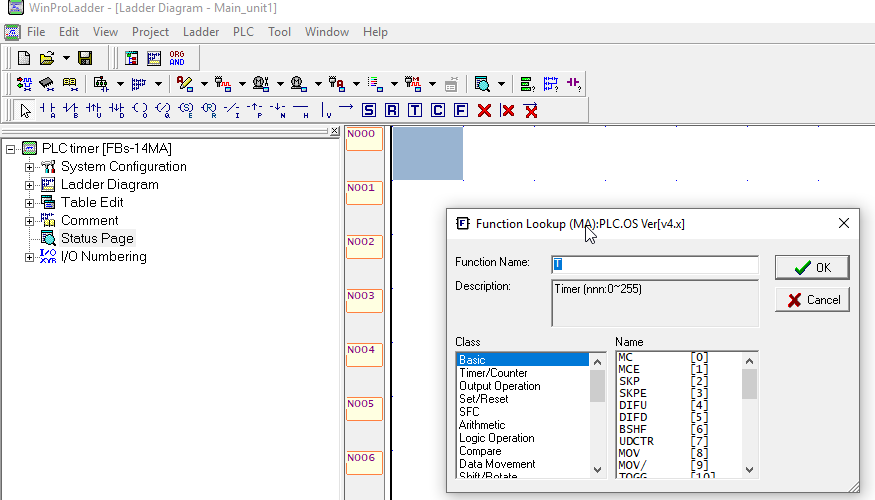The image size is (875, 500).
Task: Select the arrow pointer tool
Action: (25, 110)
